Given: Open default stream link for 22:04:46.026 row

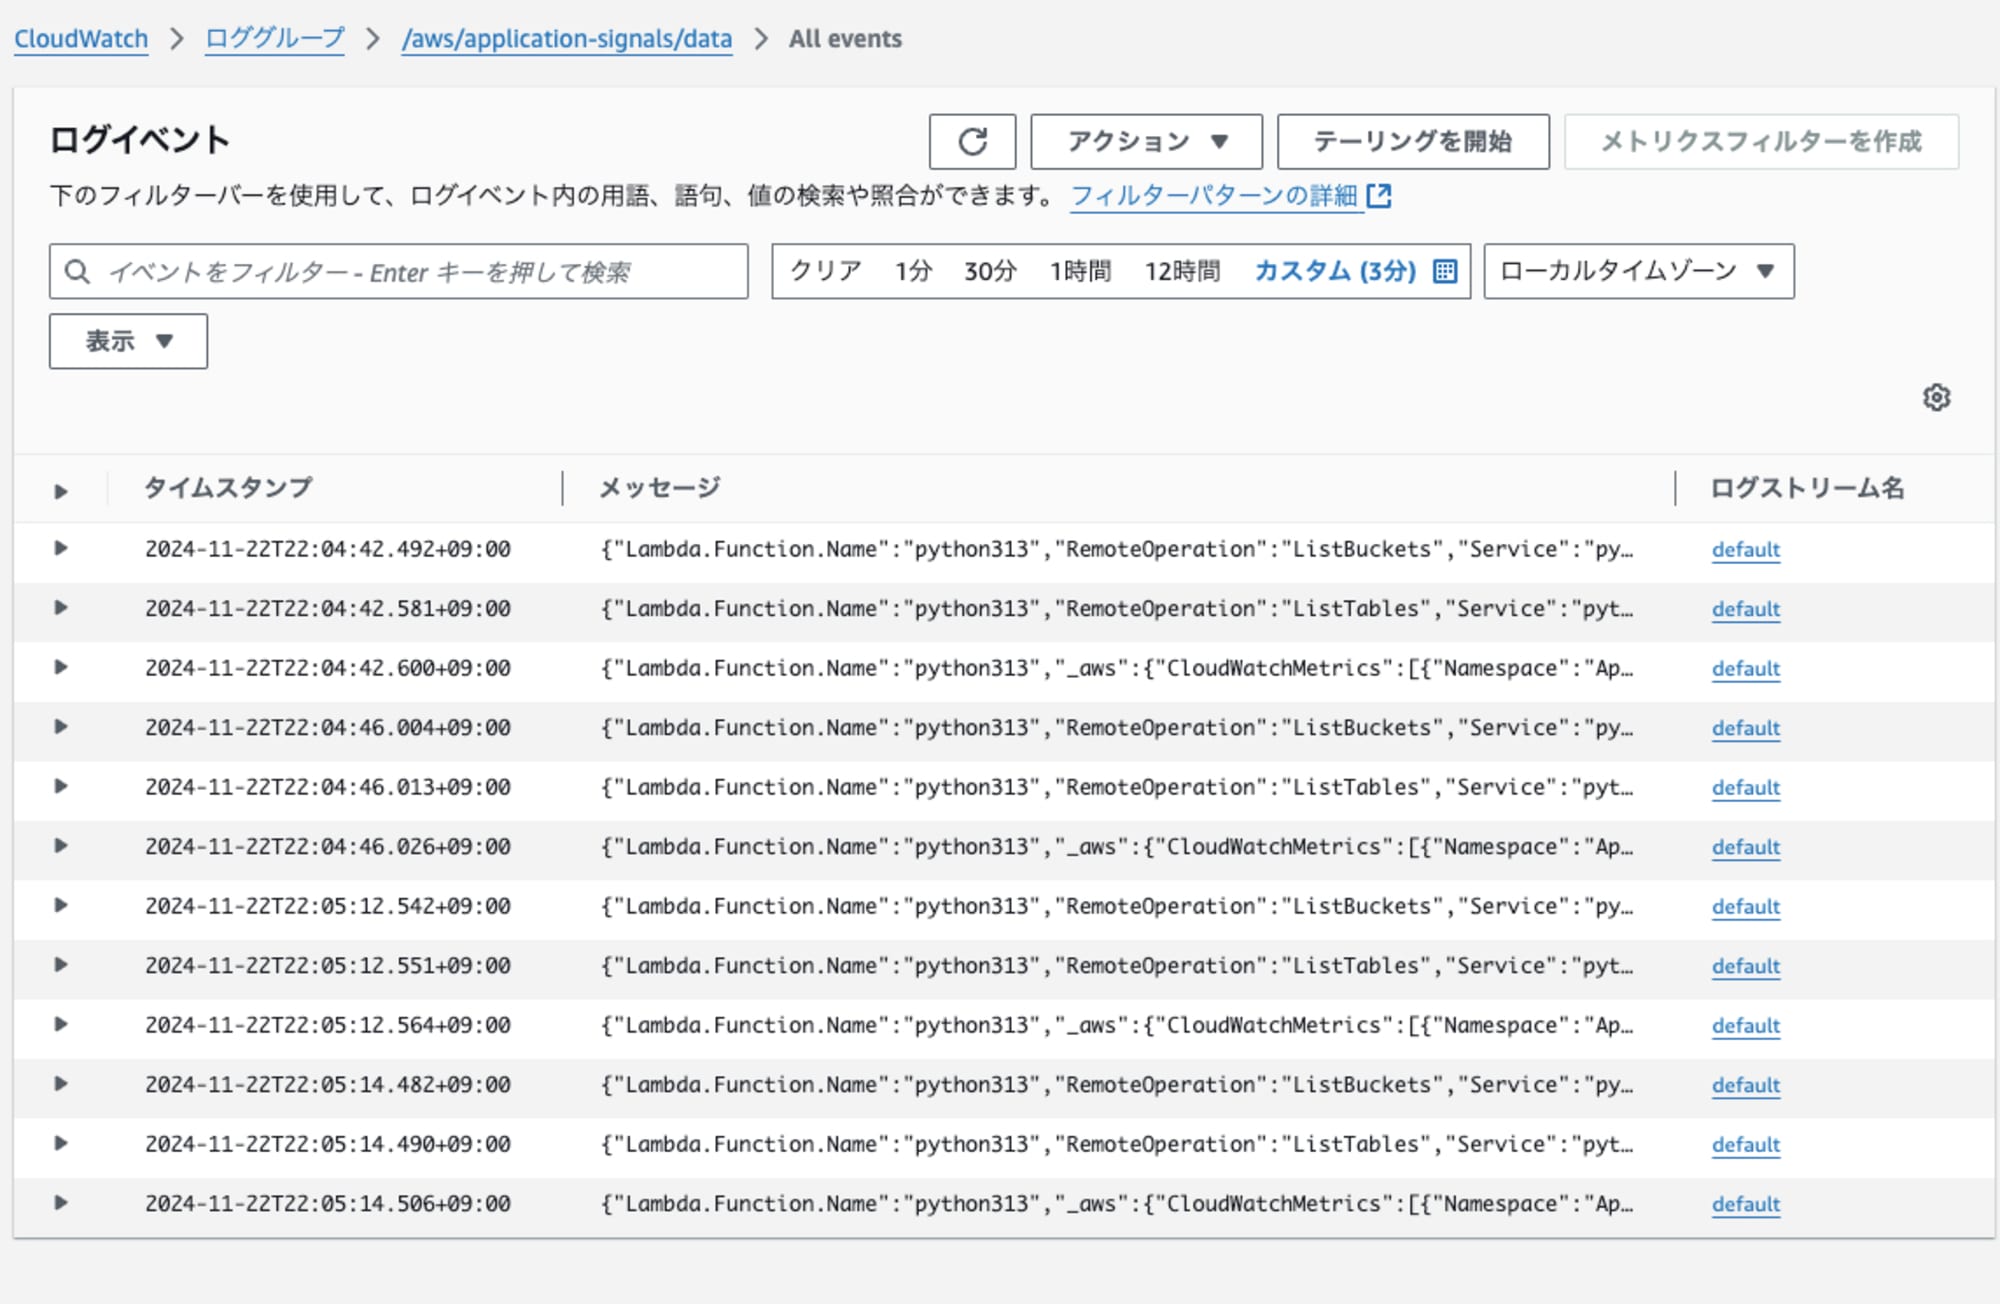Looking at the screenshot, I should [x=1746, y=846].
